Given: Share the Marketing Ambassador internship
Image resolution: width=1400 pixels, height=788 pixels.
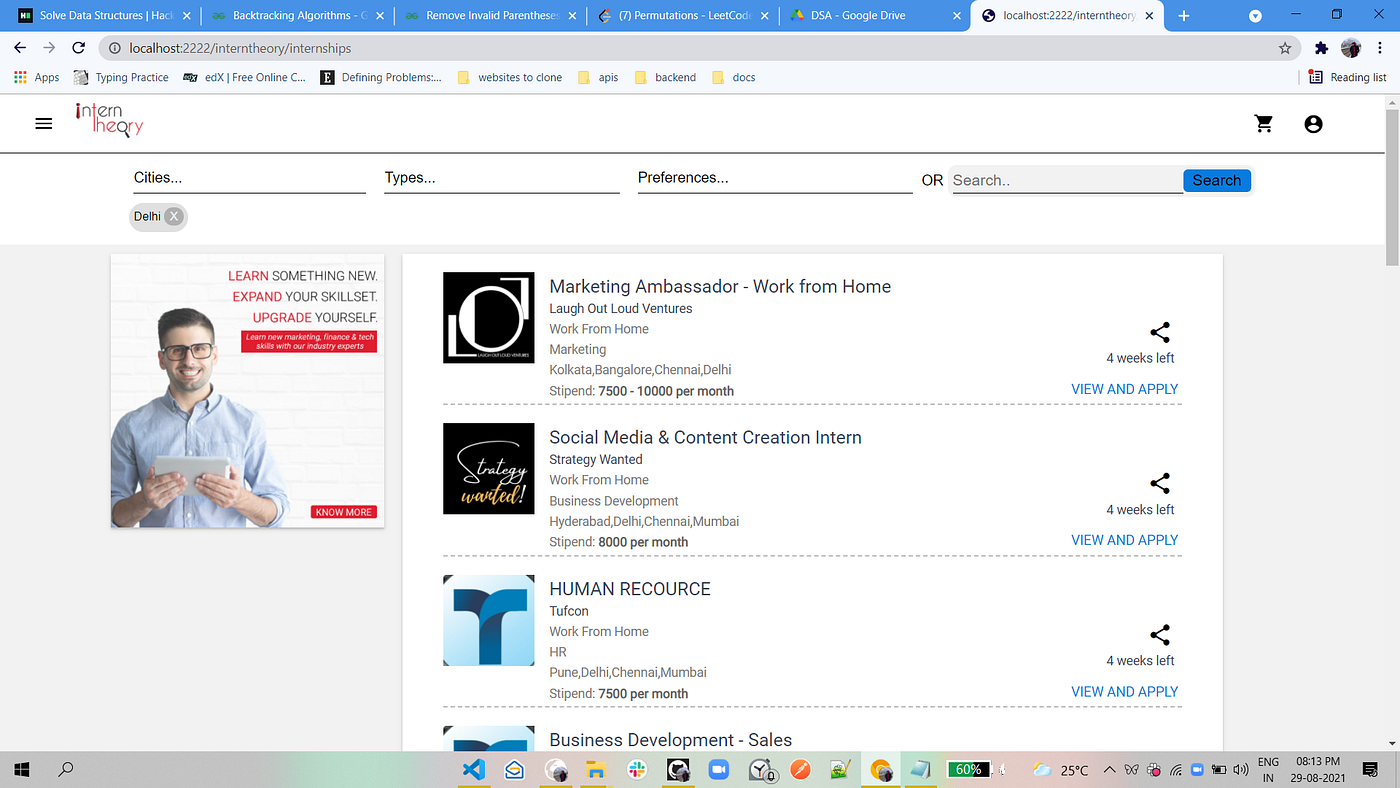Looking at the screenshot, I should (x=1160, y=333).
